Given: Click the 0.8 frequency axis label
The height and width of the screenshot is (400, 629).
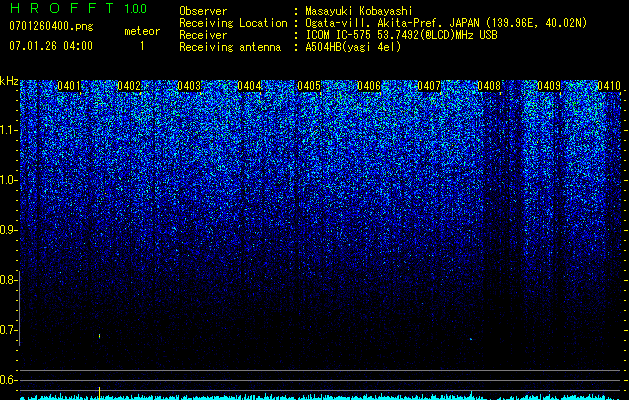Looking at the screenshot, I should (8, 280).
